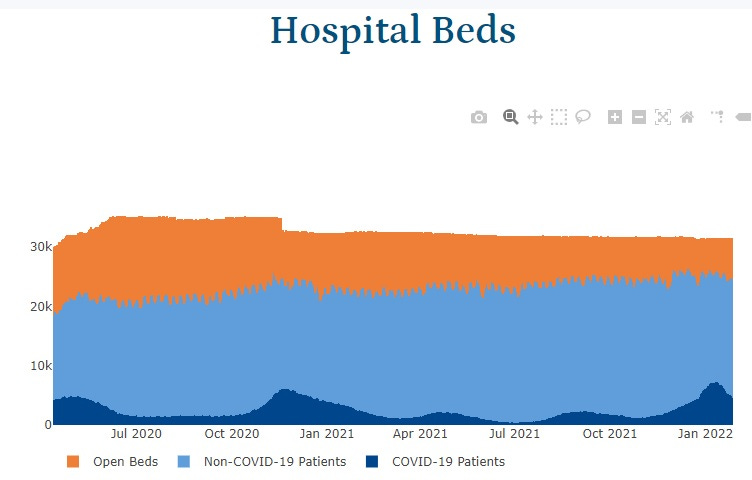Zoom out with the minus icon
Screen dimensions: 752x480
pyautogui.click(x=639, y=117)
